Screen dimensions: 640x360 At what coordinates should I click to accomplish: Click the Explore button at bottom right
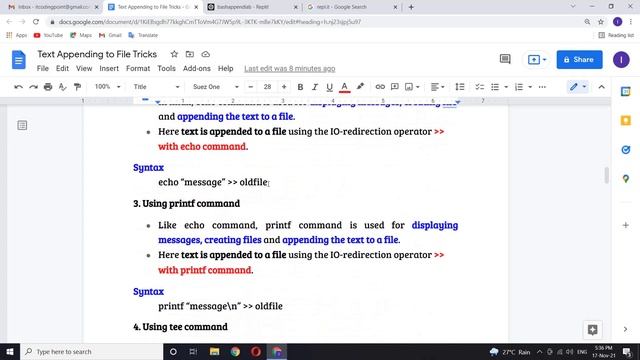(593, 329)
